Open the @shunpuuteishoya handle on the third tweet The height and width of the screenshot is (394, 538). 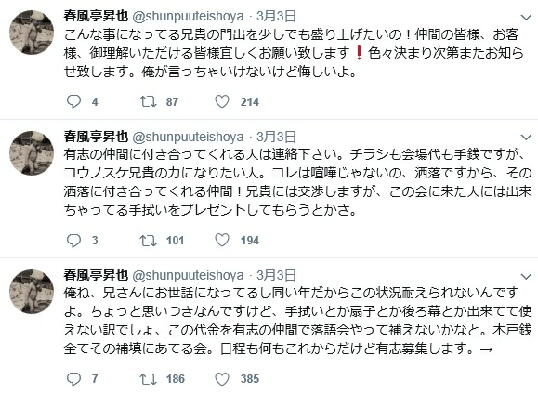(x=188, y=275)
